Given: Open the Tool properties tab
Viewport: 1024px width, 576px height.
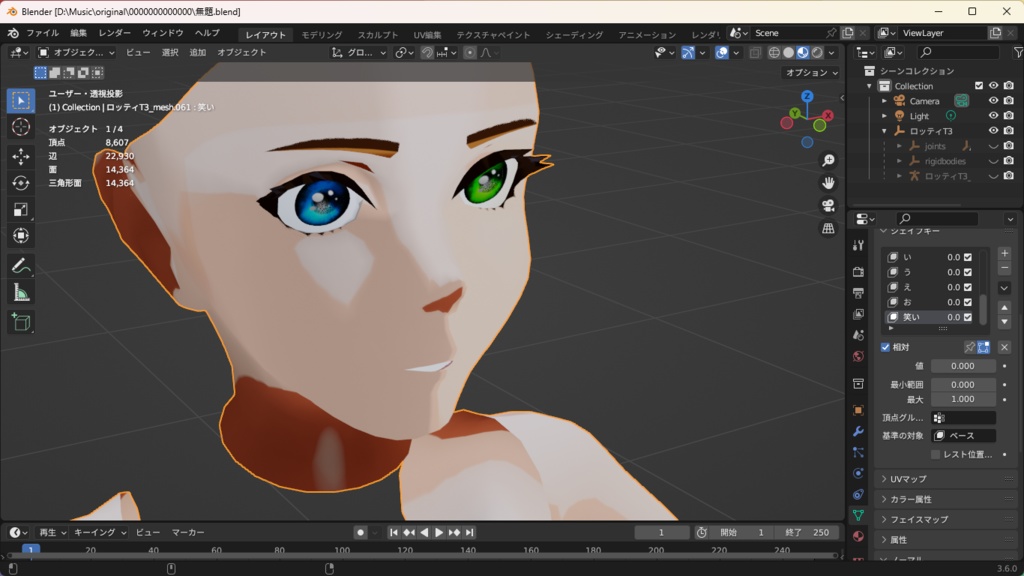Looking at the screenshot, I should 858,245.
